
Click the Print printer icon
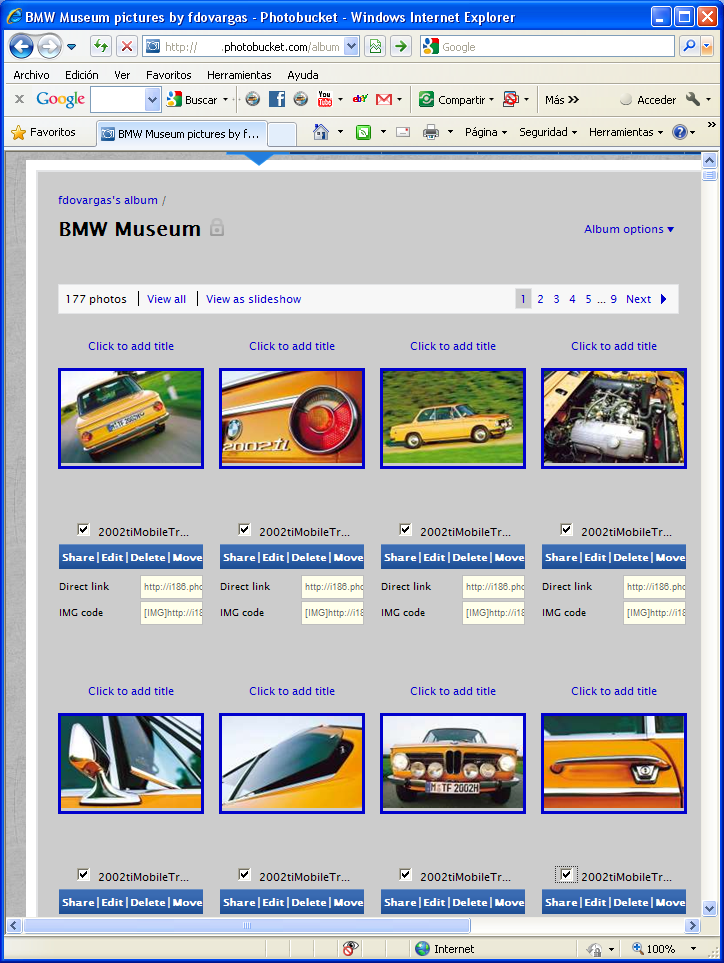point(431,132)
